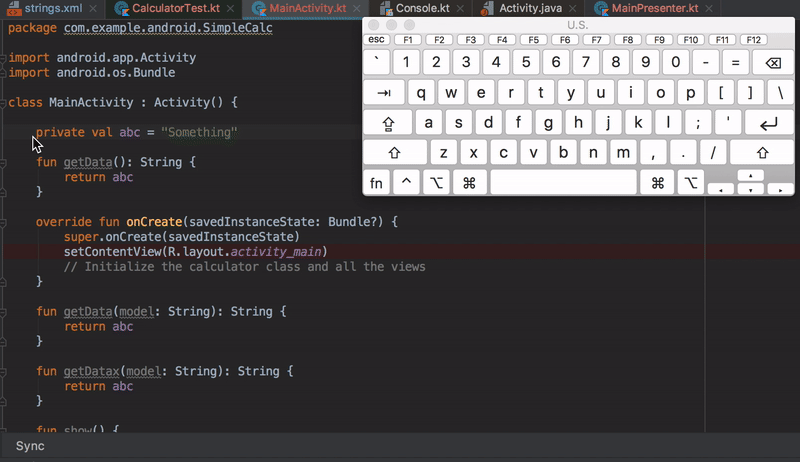Switch to the MainPresenter.kt tab
Image resolution: width=800 pixels, height=462 pixels.
point(655,8)
